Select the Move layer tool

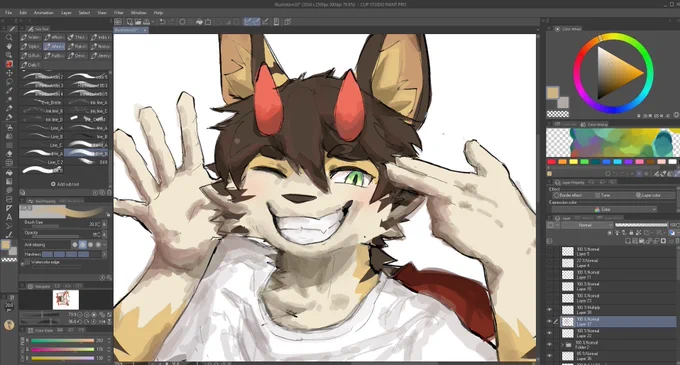pyautogui.click(x=9, y=73)
